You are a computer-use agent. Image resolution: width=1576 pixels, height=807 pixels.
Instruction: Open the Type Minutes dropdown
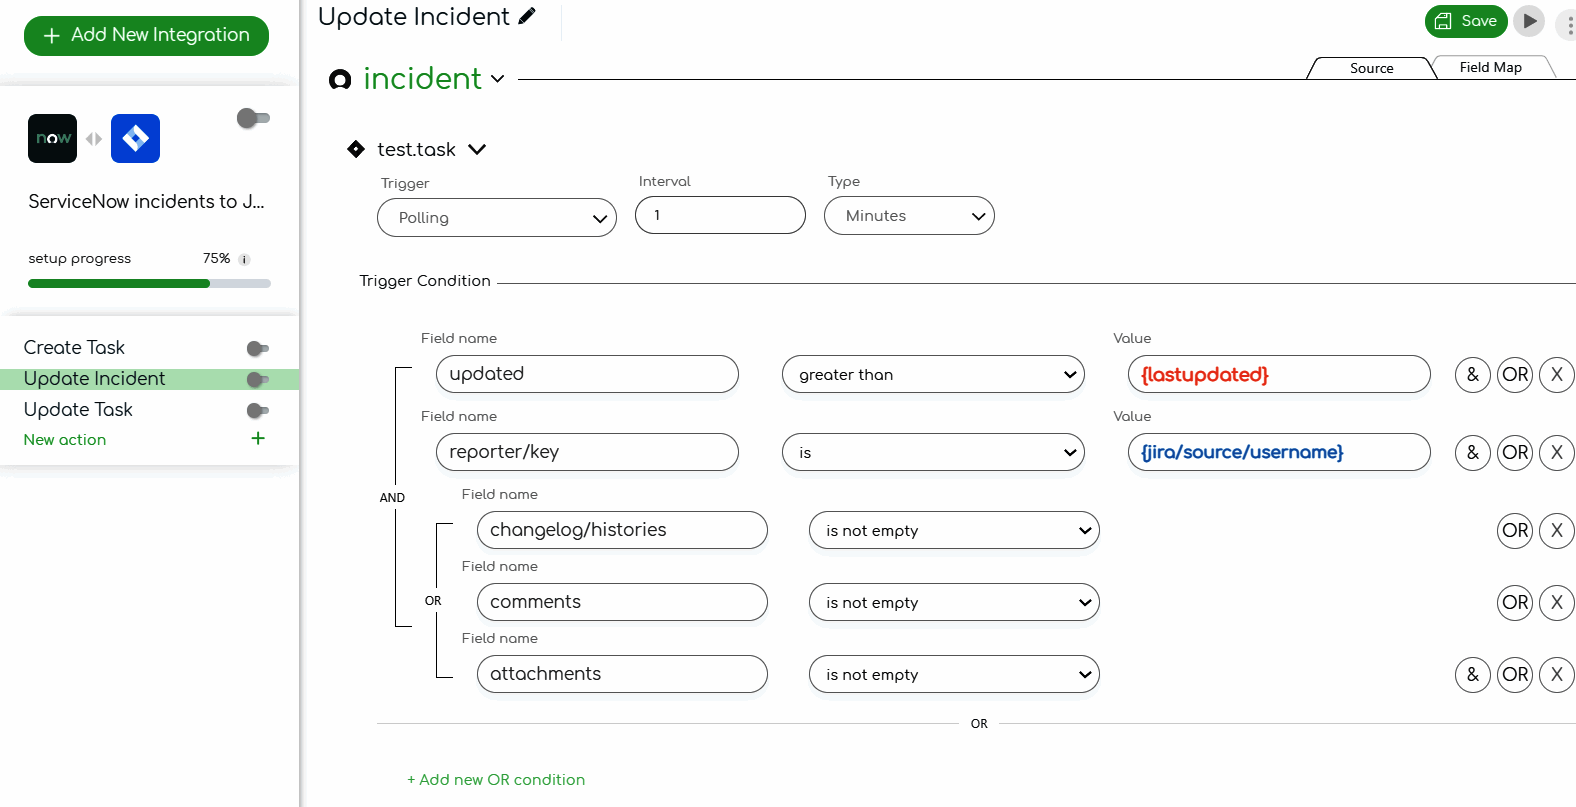point(909,216)
